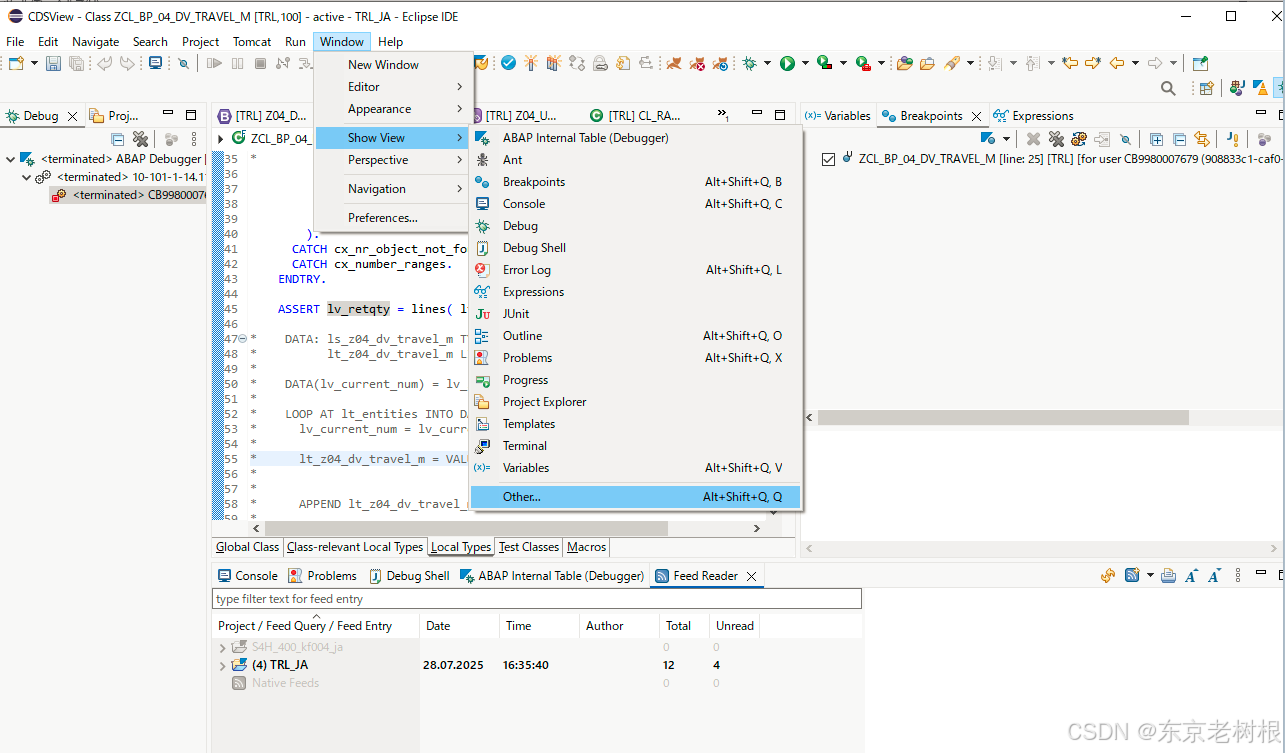Screen dimensions: 1285x753
Task: Click the Save icon in main toolbar
Action: (x=53, y=63)
